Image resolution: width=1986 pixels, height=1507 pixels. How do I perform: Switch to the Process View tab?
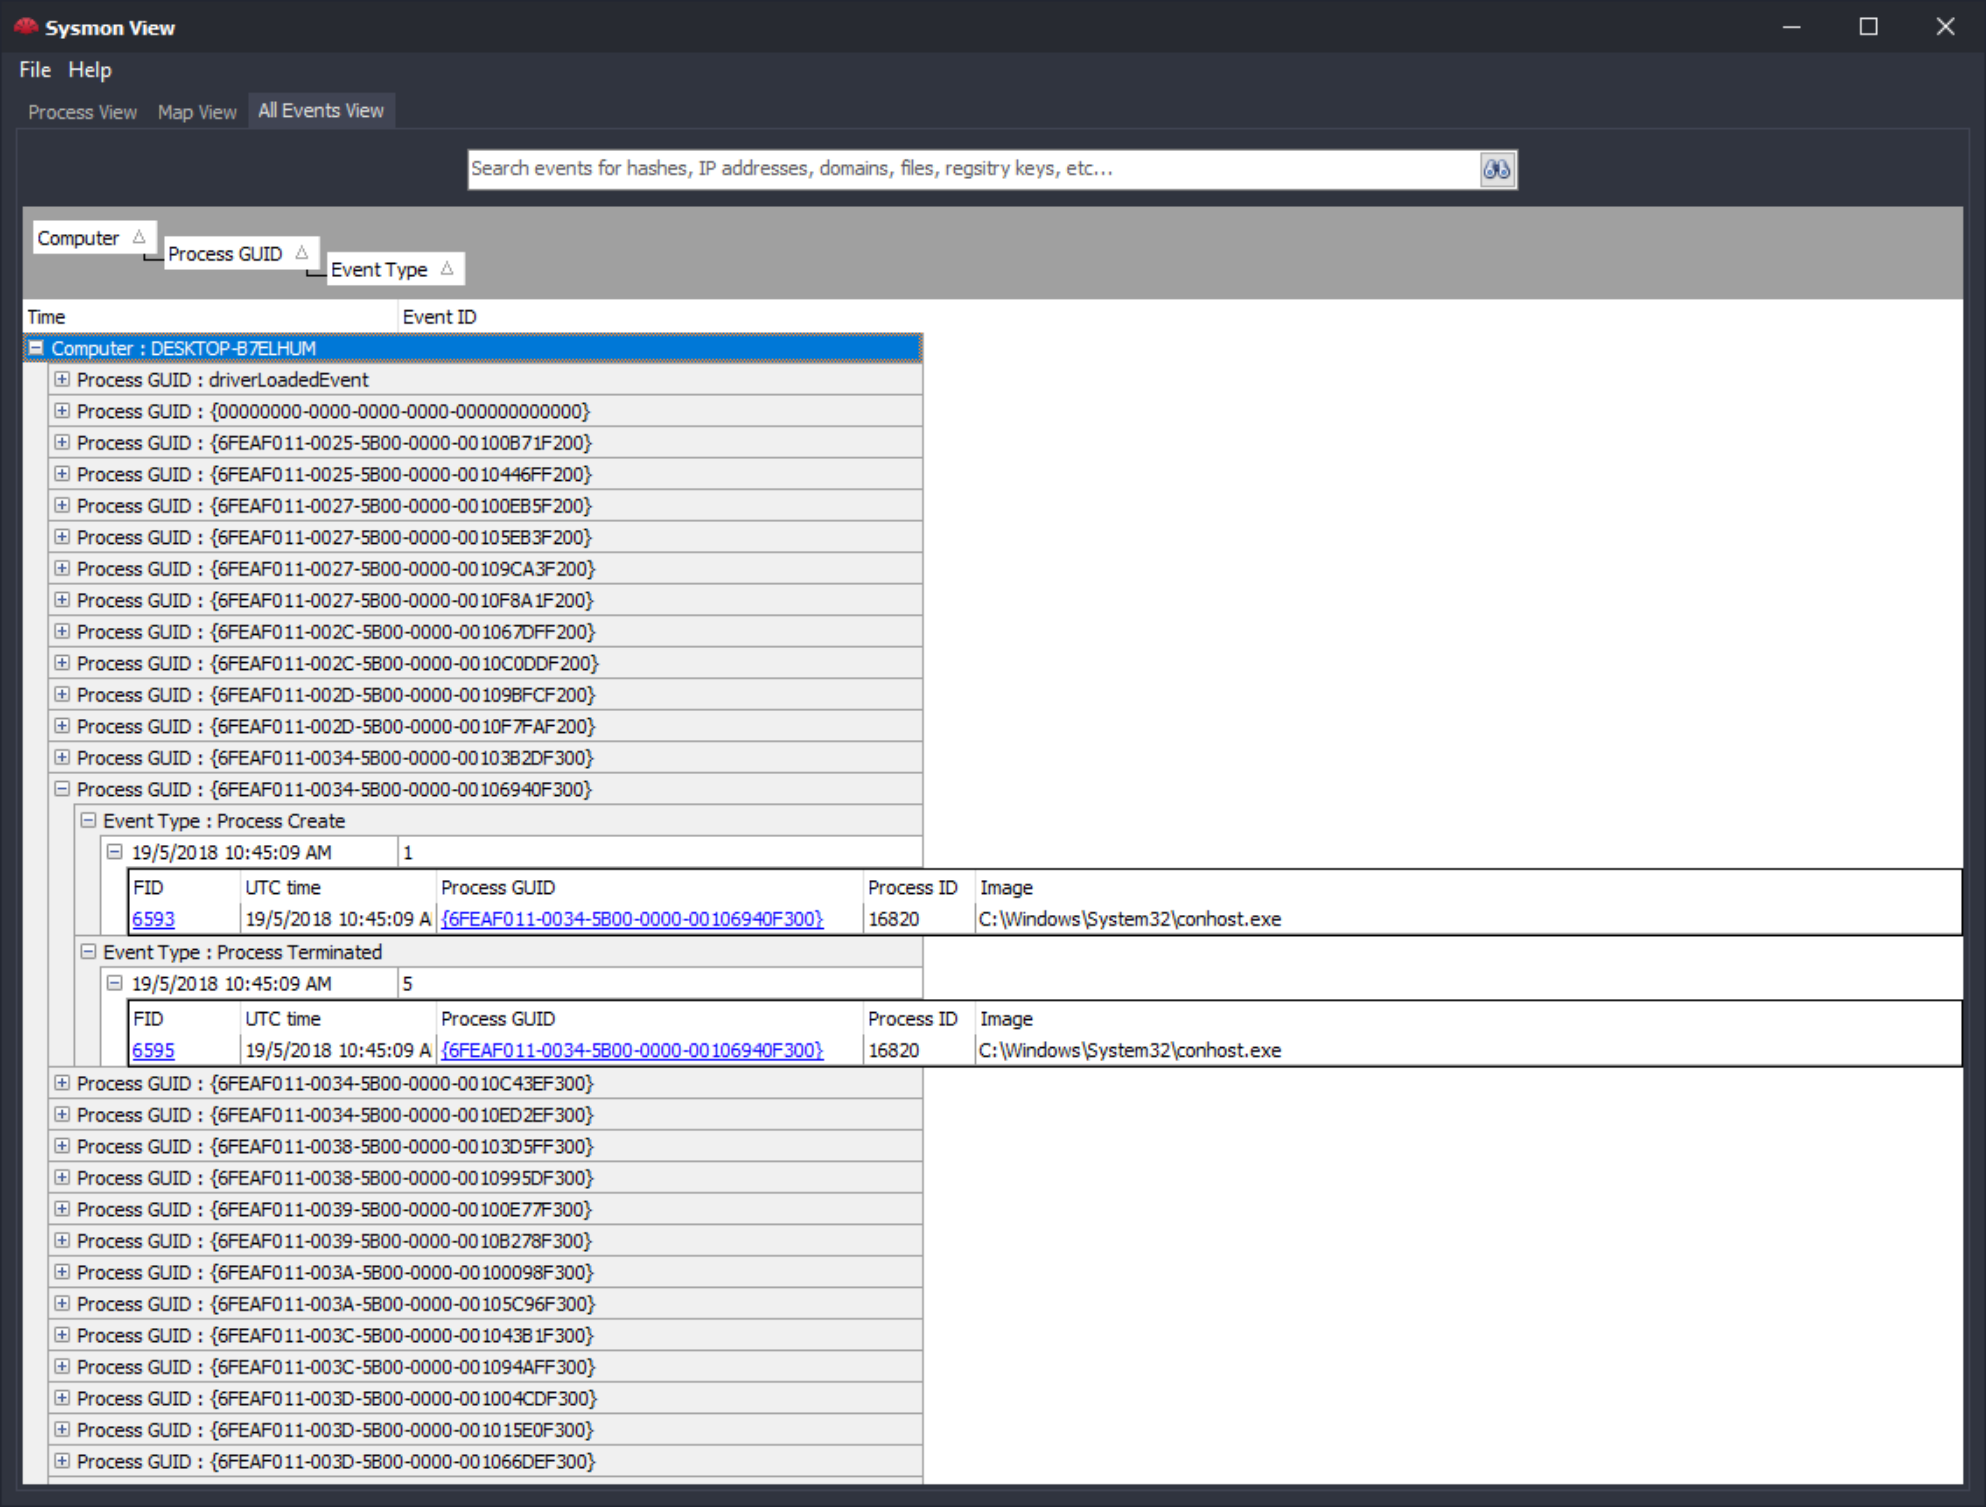(82, 112)
